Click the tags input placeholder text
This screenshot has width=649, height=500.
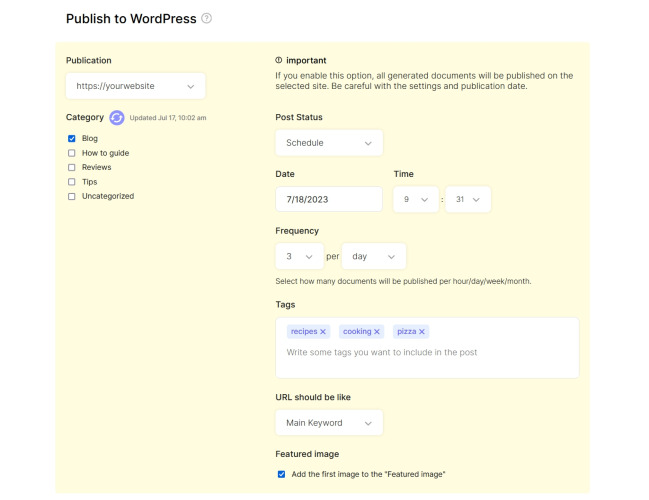(382, 352)
